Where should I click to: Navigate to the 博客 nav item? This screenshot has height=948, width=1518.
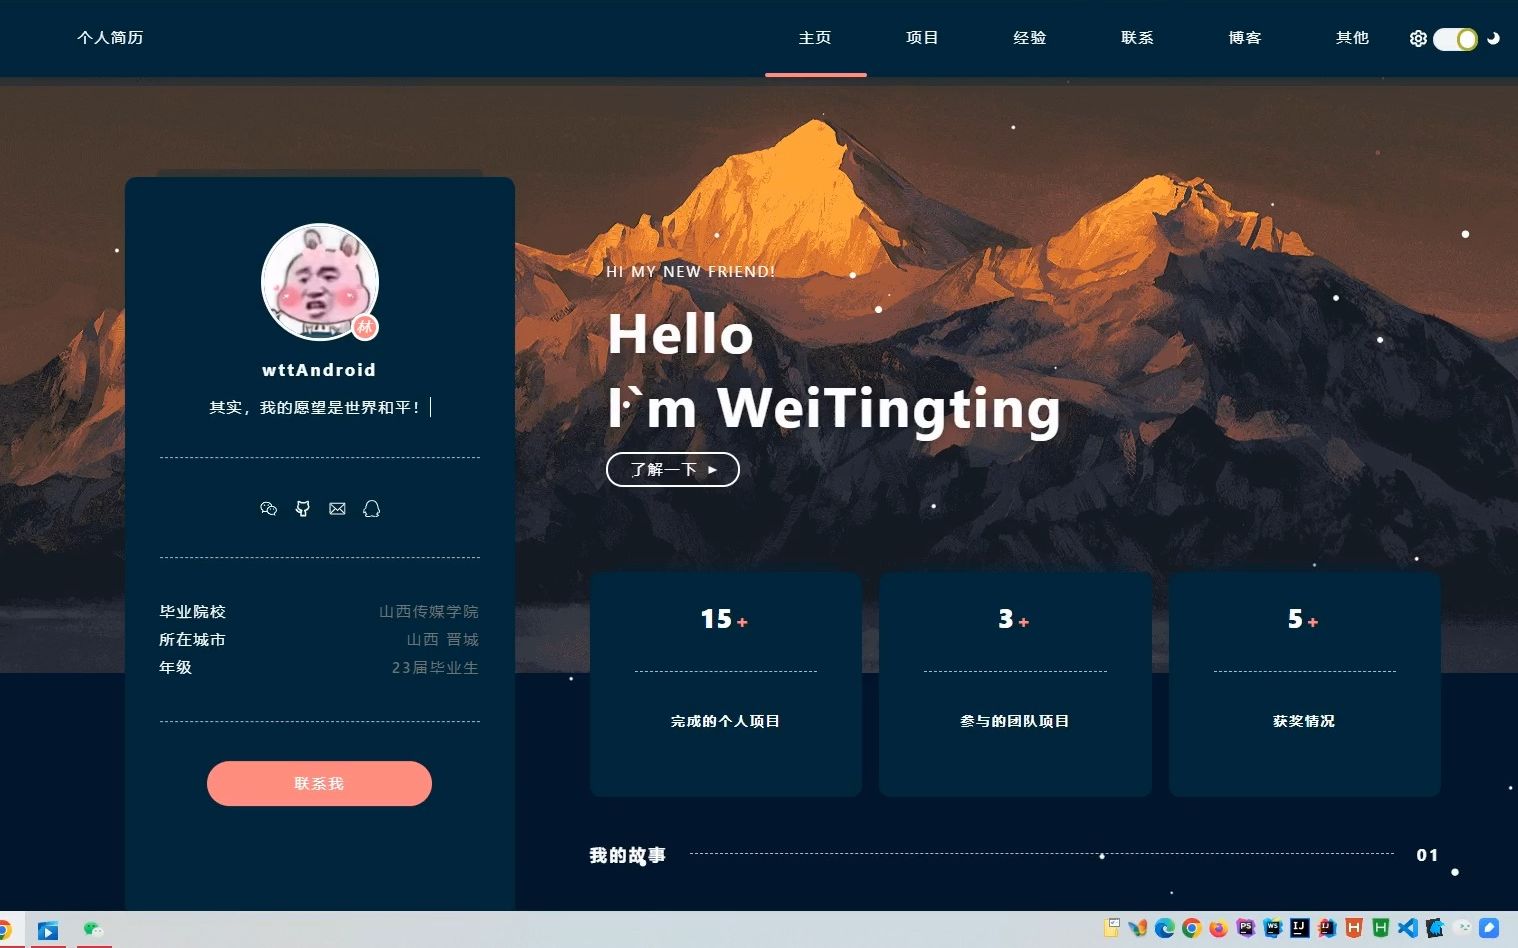[1245, 38]
